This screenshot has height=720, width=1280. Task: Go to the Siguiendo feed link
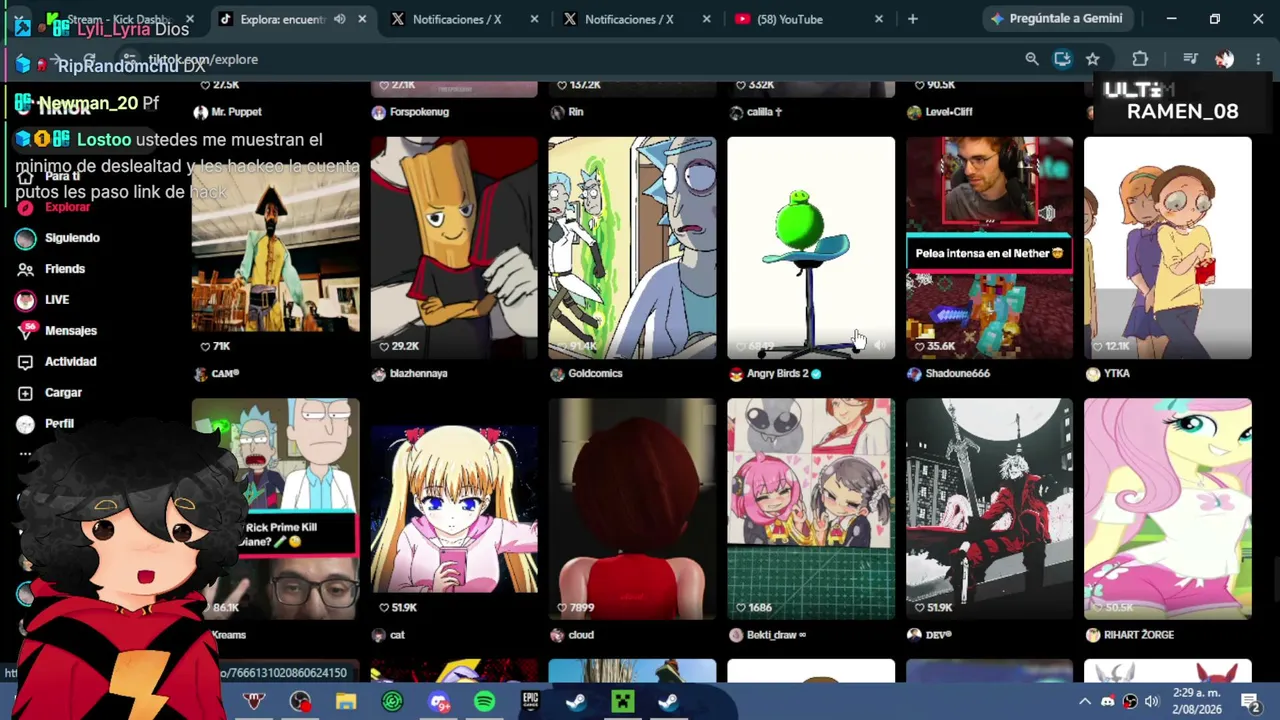72,238
